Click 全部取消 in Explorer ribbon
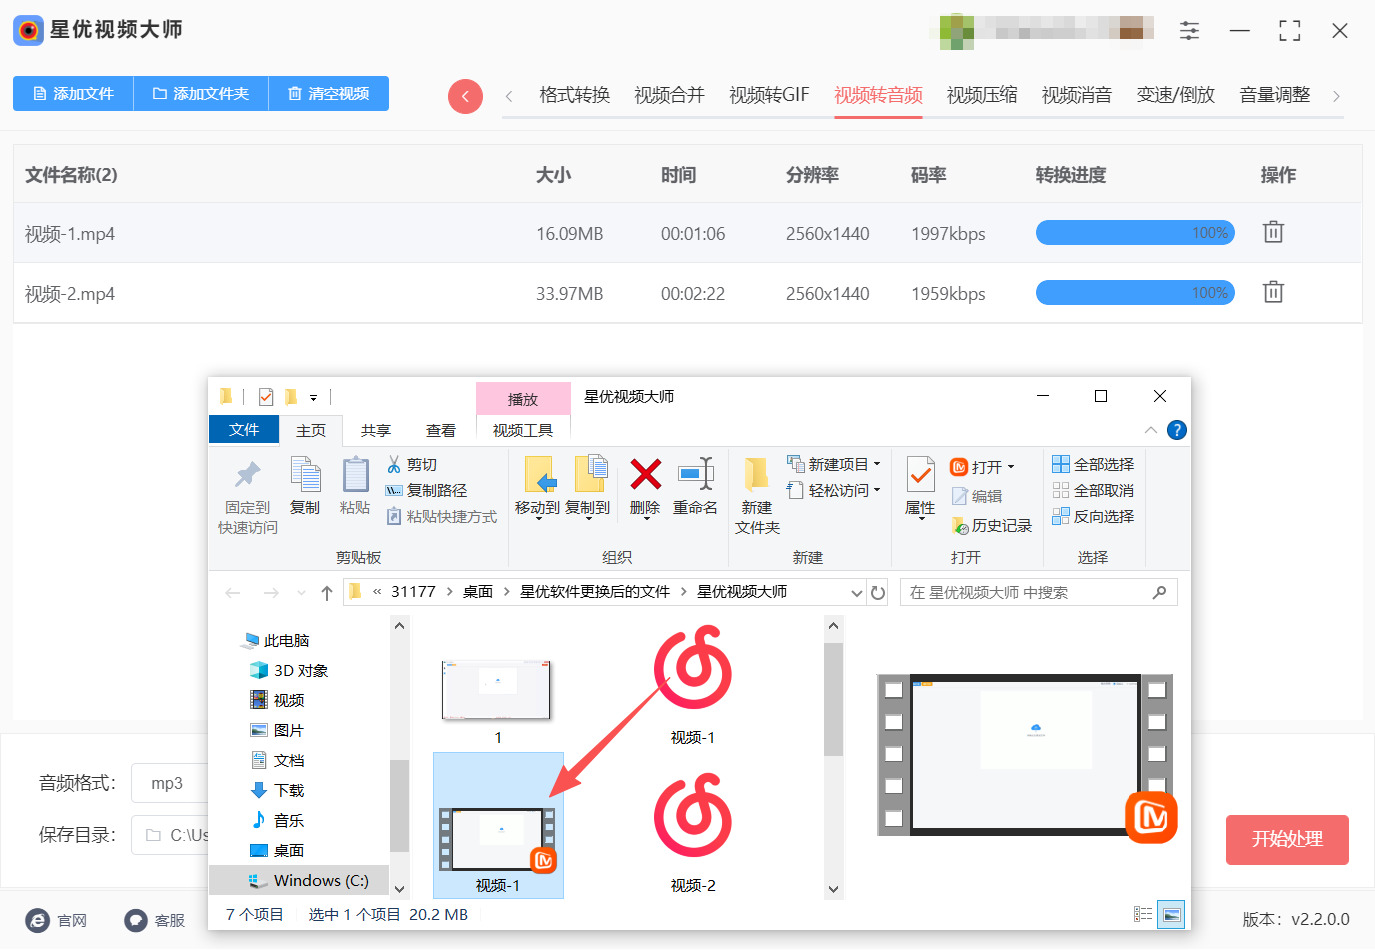Screen dimensions: 1375x950 pos(1093,491)
